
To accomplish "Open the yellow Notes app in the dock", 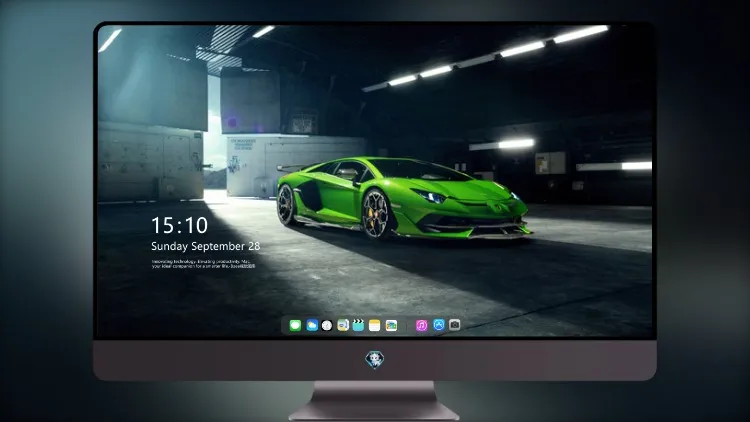I will tap(375, 325).
